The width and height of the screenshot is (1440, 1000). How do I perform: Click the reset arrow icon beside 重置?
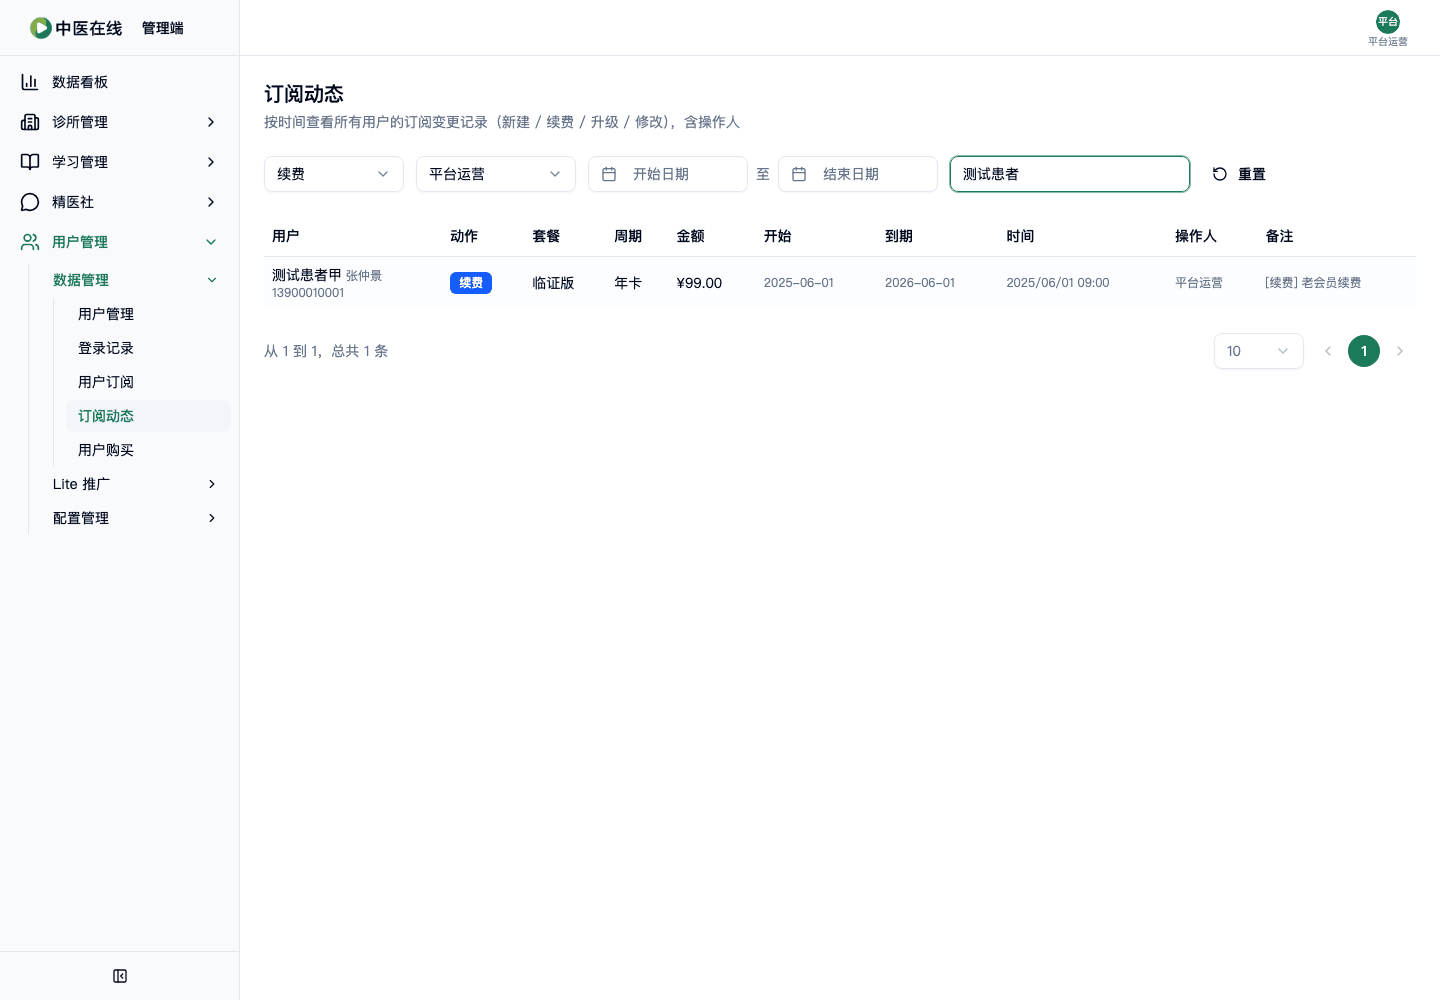click(1220, 174)
